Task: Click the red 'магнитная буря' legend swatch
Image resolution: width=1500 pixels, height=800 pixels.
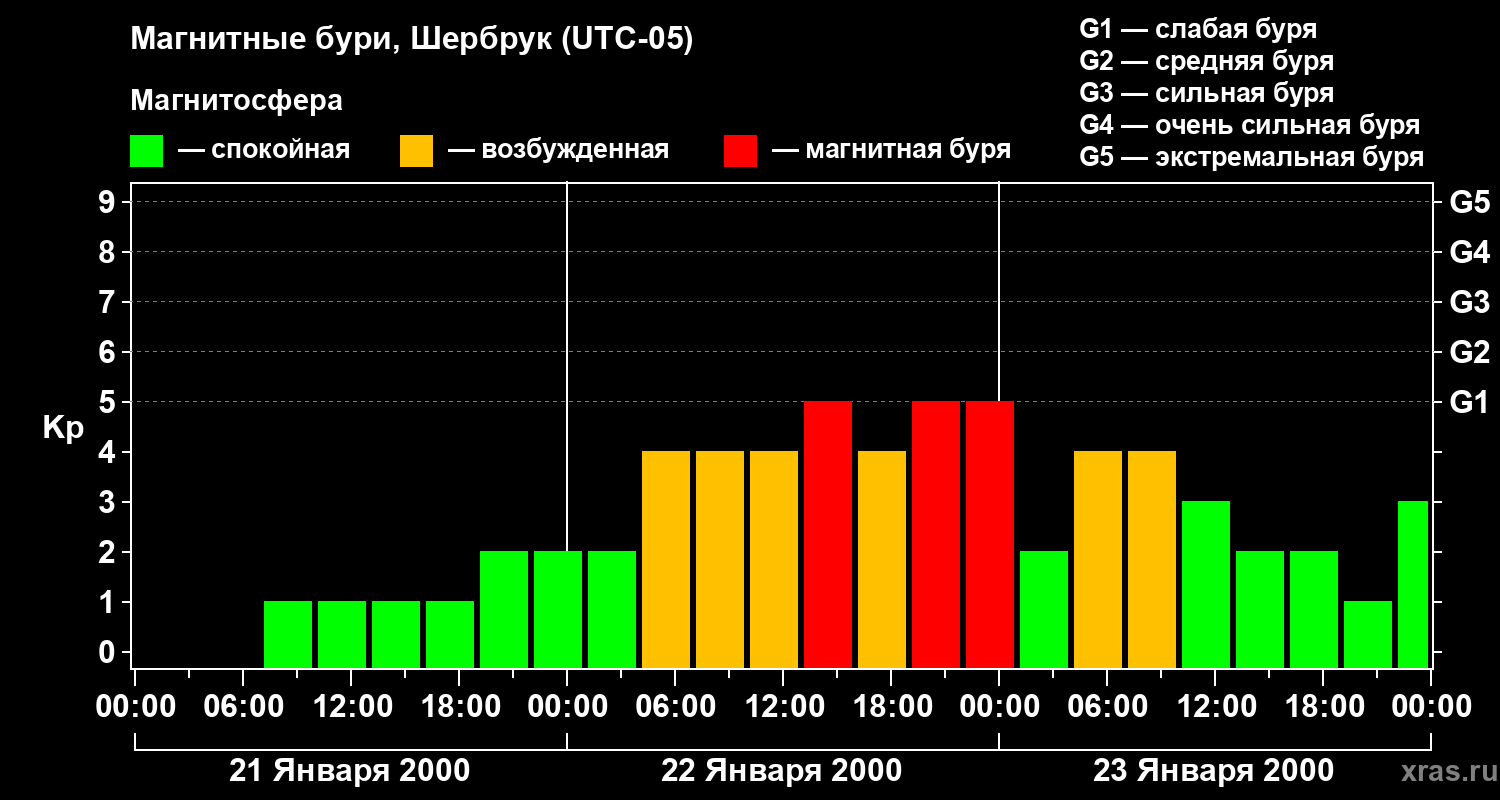Action: [740, 151]
